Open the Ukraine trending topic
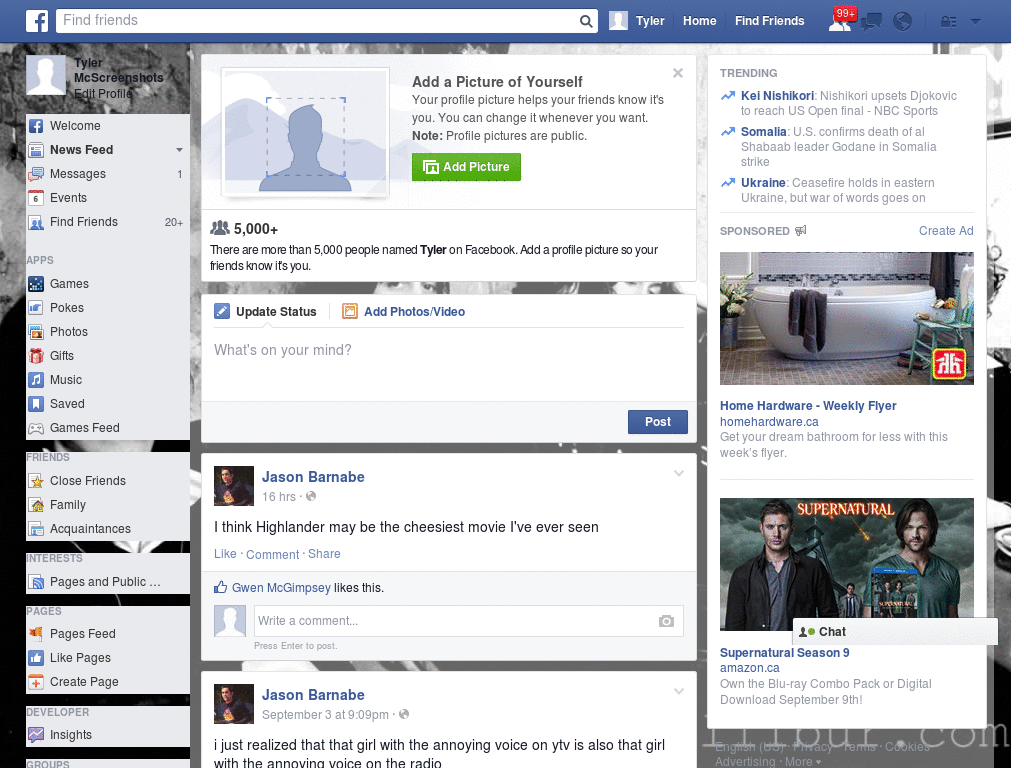The image size is (1024, 768). pyautogui.click(x=763, y=183)
